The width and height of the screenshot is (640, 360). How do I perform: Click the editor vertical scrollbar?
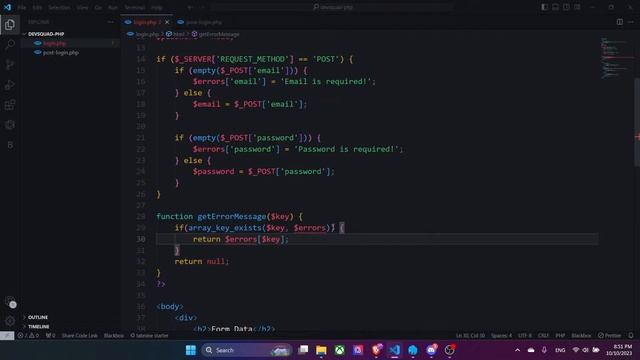point(637,122)
